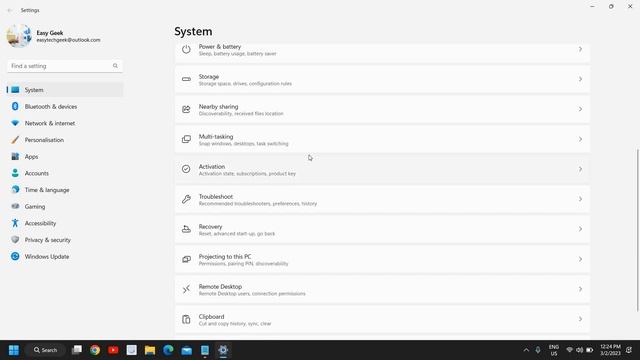Viewport: 640px width, 360px height.
Task: Expand the Recovery chevron
Action: click(x=580, y=229)
